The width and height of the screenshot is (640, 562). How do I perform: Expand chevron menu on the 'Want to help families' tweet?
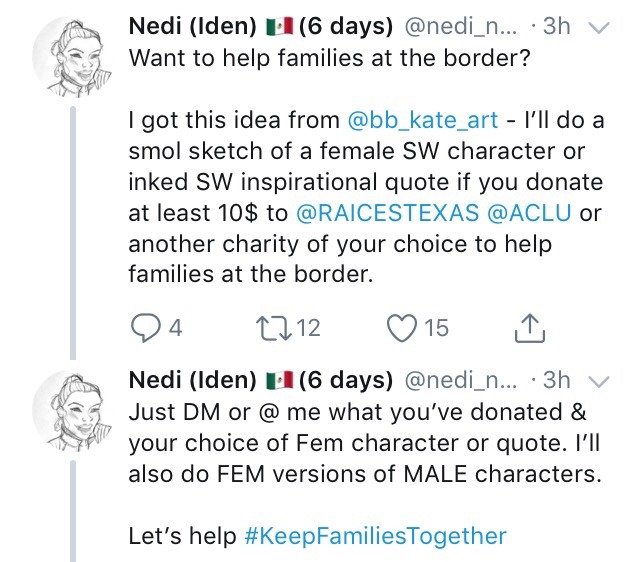(600, 29)
